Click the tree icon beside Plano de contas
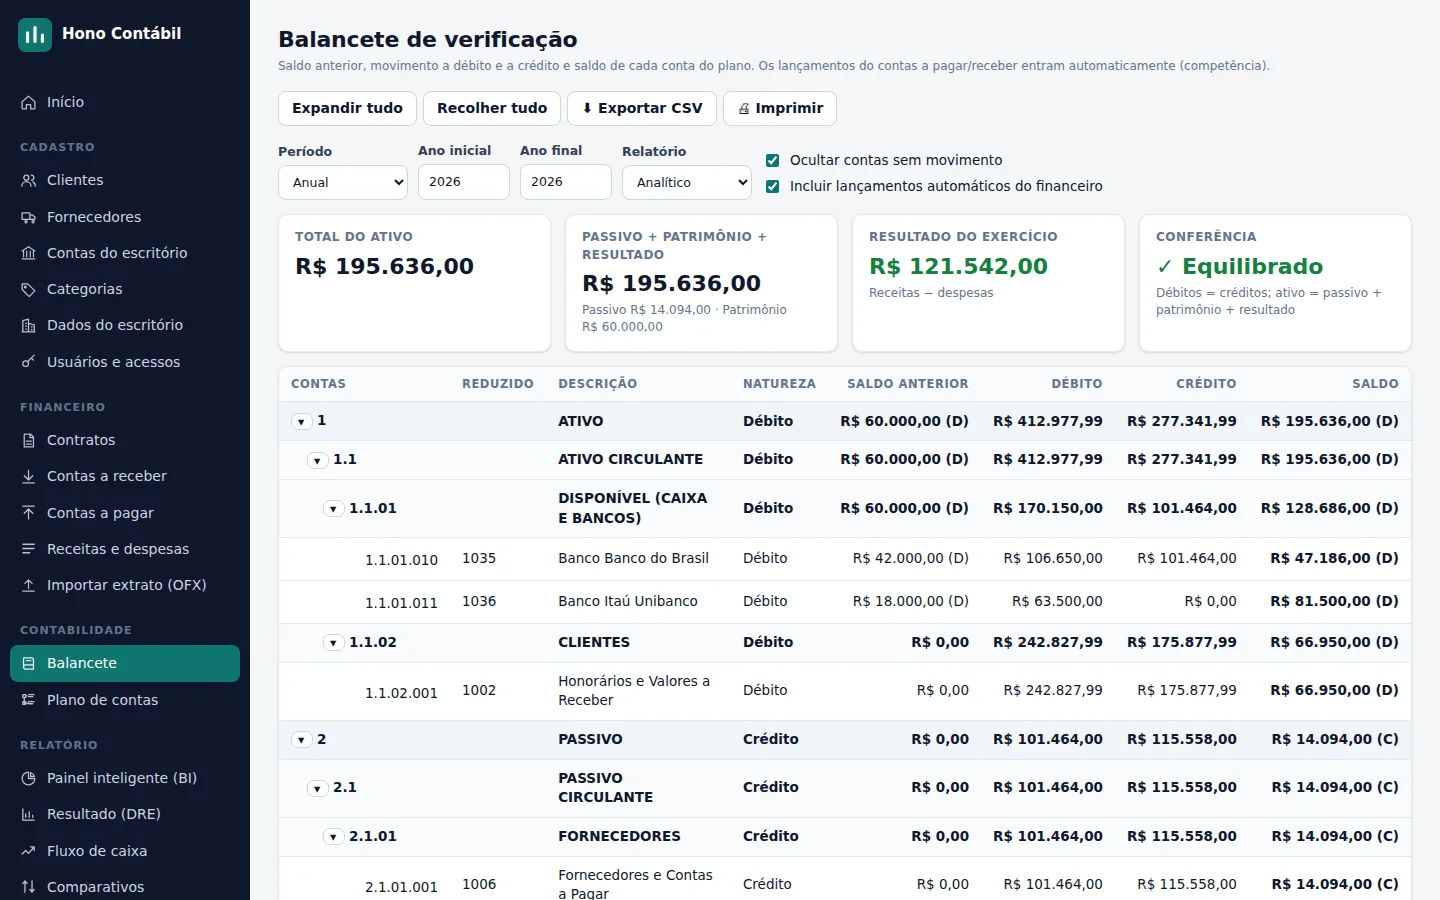The image size is (1440, 900). pos(28,700)
